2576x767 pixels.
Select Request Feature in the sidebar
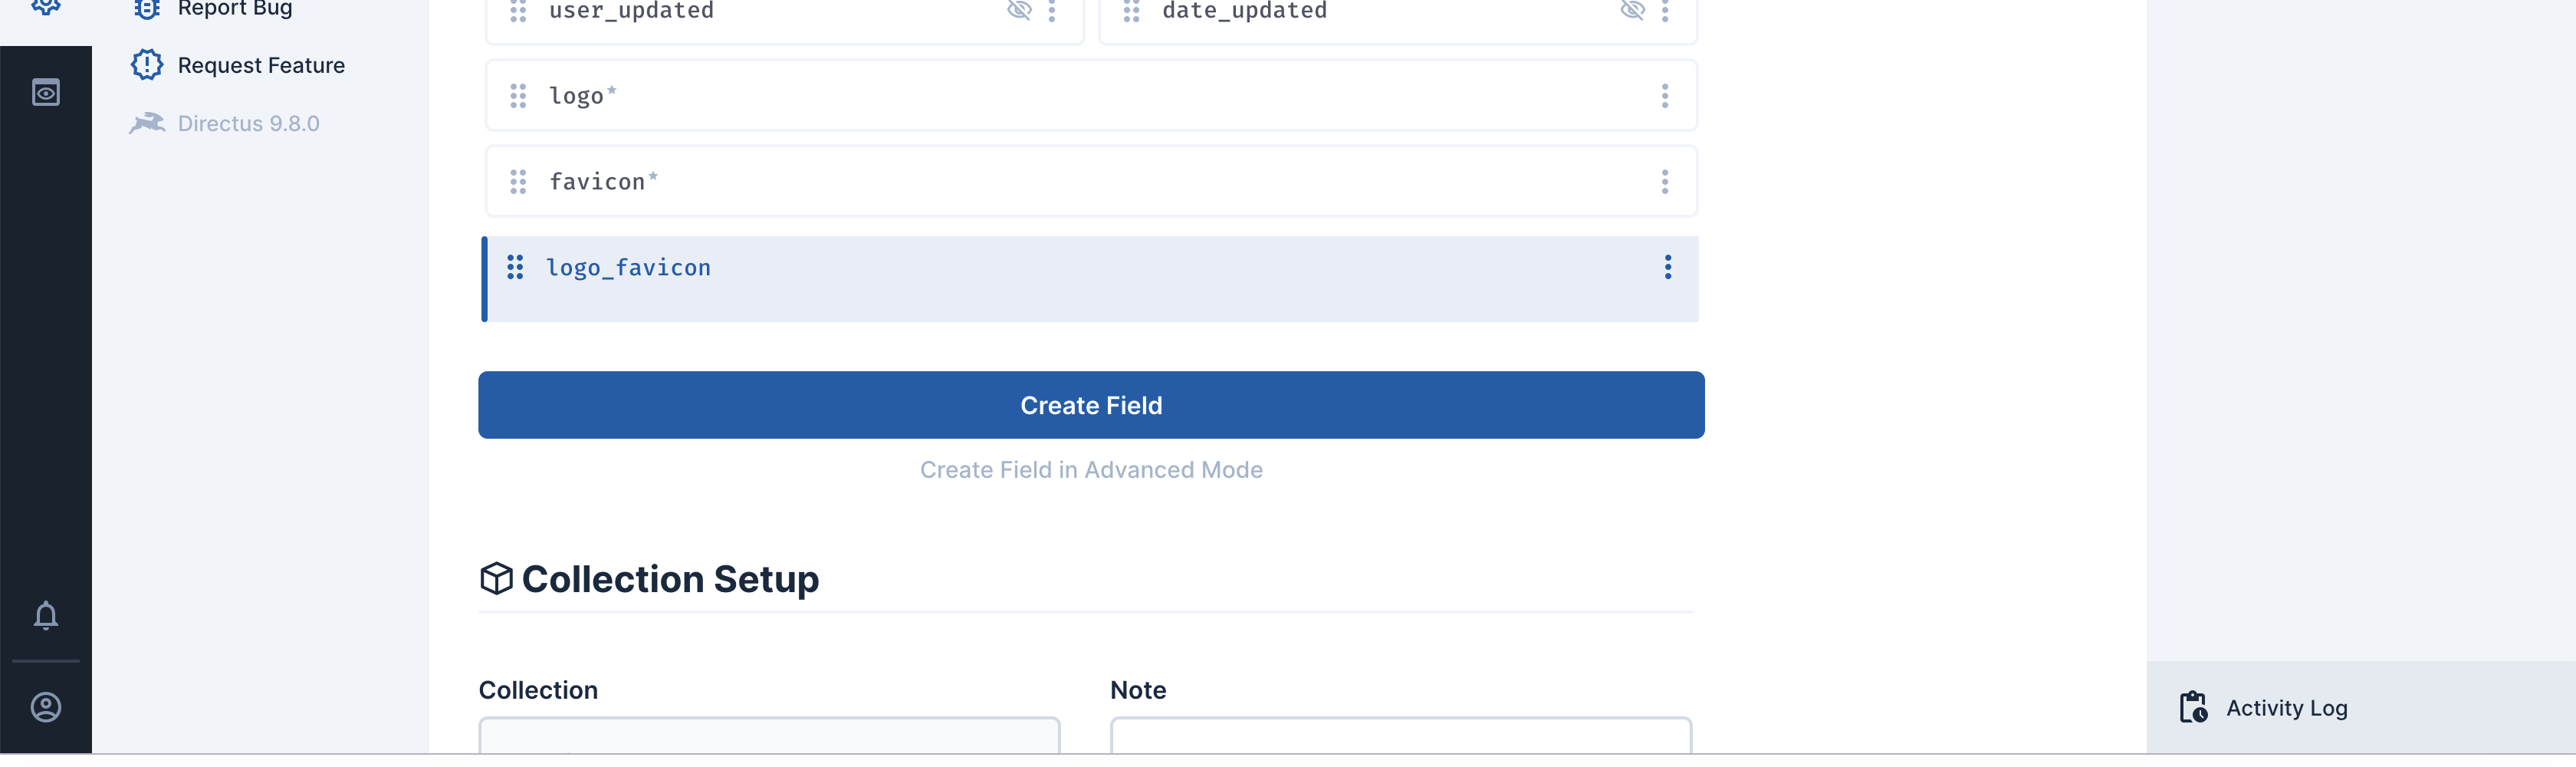(260, 64)
